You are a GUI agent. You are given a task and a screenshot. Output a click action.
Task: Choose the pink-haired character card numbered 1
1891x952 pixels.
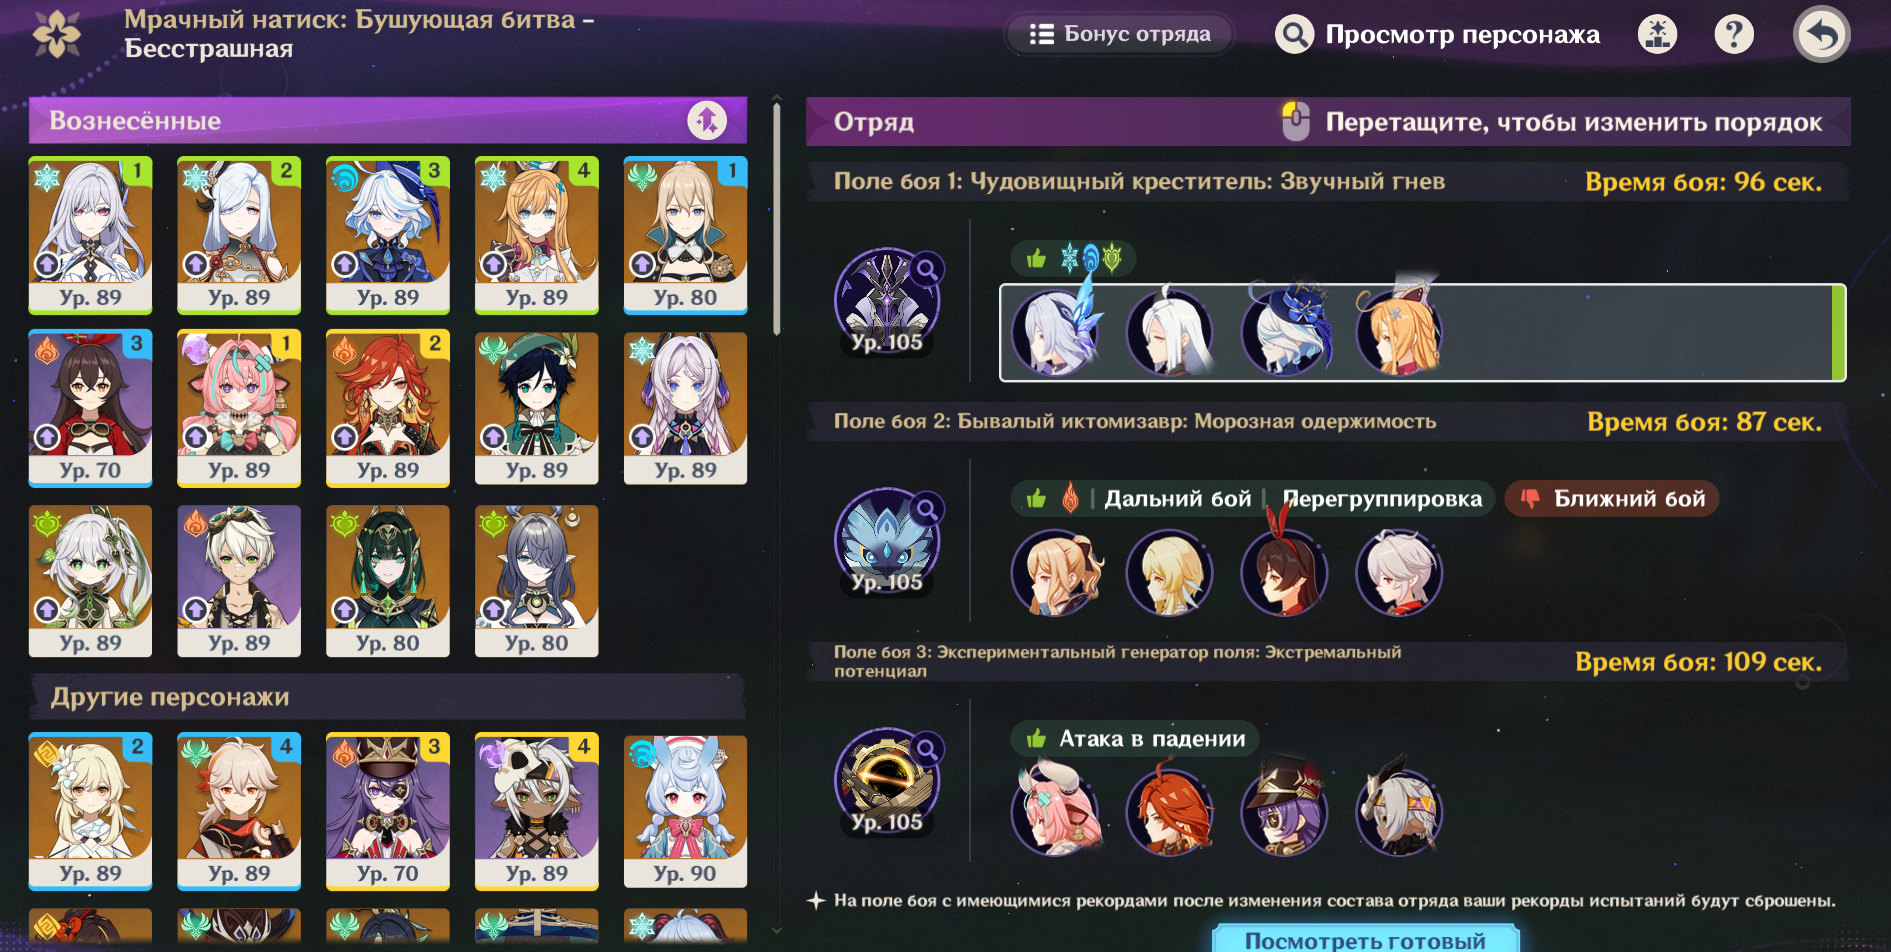(239, 408)
